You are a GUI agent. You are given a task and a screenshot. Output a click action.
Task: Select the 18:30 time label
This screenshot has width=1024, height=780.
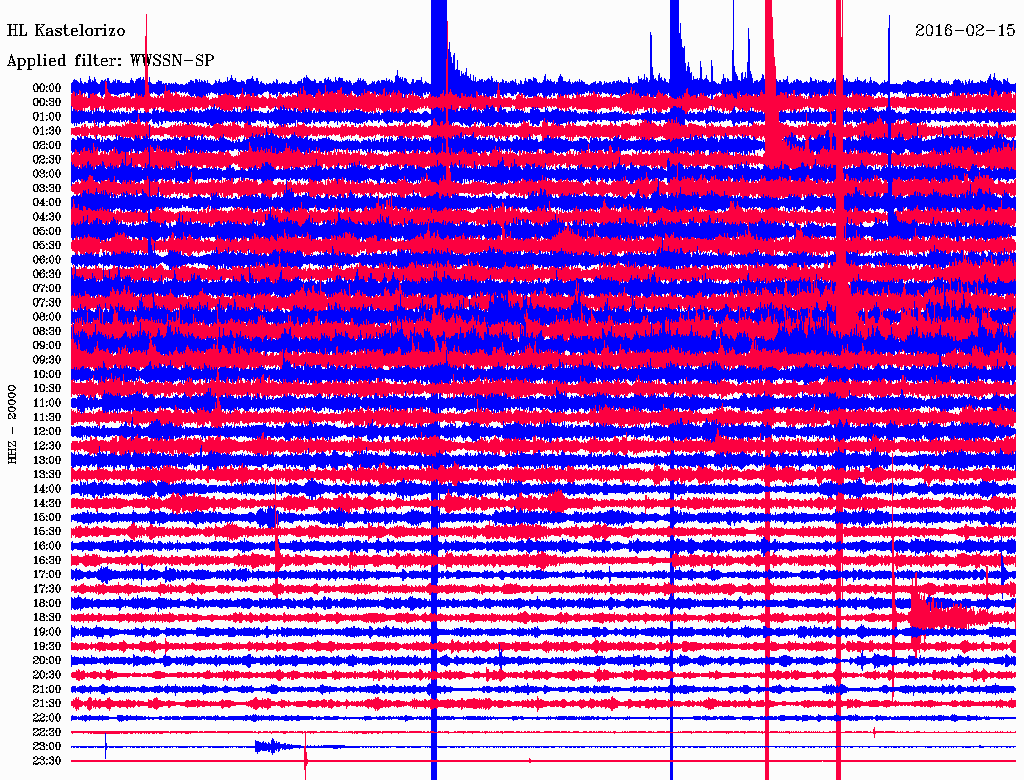tap(47, 618)
